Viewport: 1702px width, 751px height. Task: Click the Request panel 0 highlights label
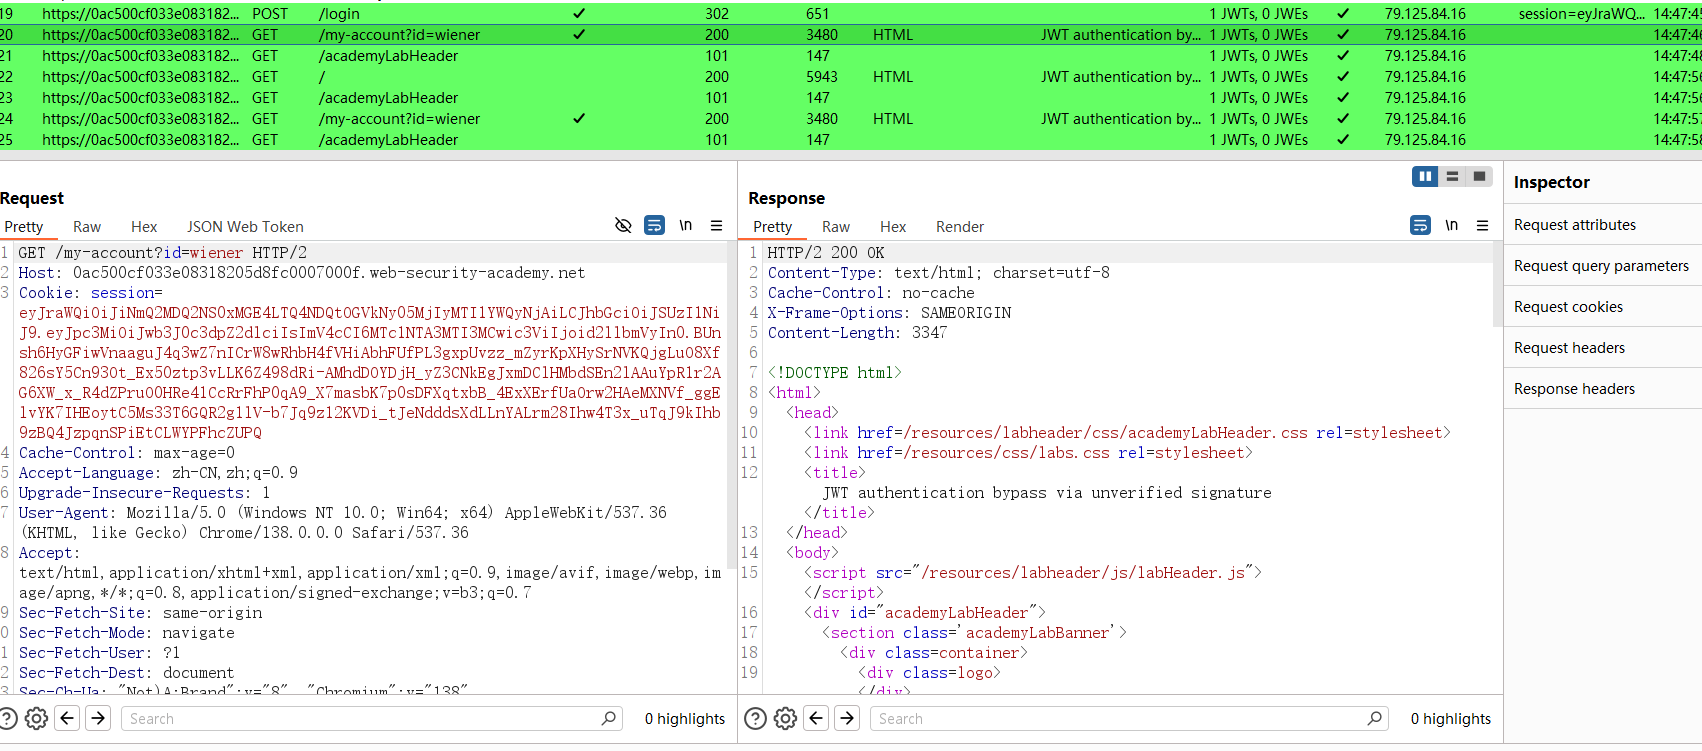click(x=685, y=719)
